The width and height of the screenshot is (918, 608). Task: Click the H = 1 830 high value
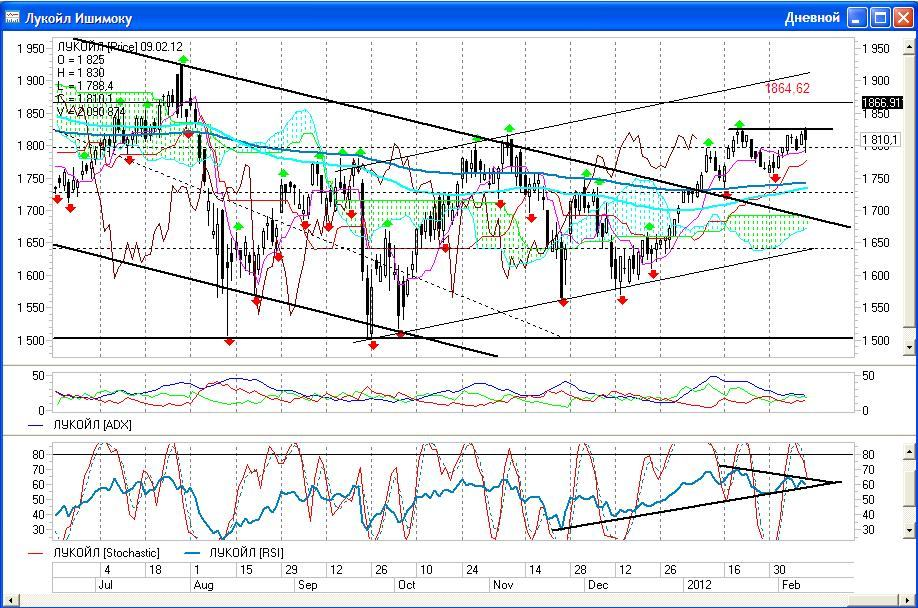pos(81,73)
